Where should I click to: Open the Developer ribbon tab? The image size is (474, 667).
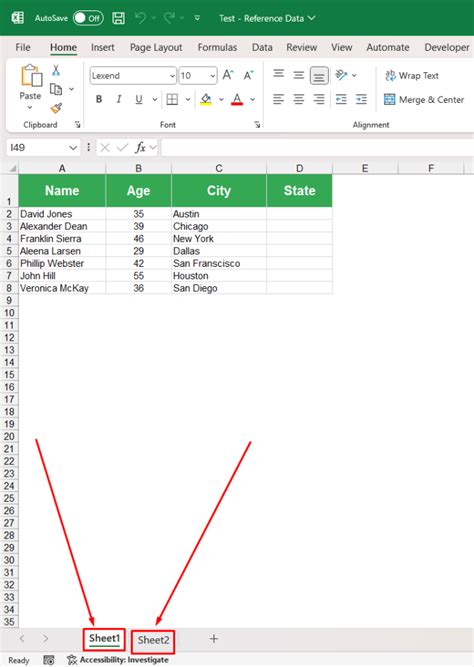pyautogui.click(x=447, y=47)
